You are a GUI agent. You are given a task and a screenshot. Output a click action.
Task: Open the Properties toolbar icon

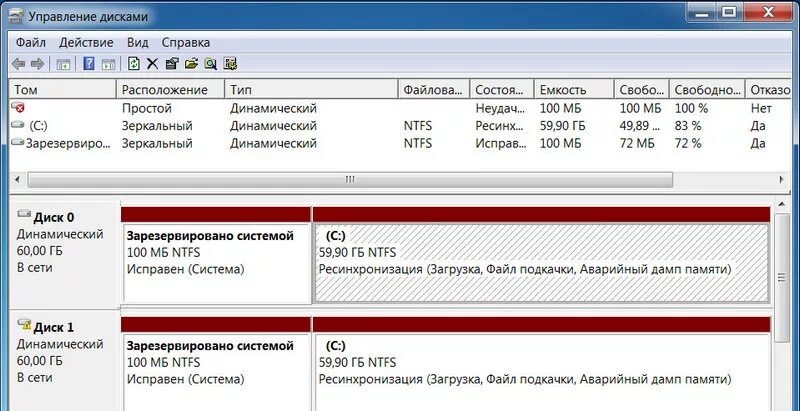point(172,64)
